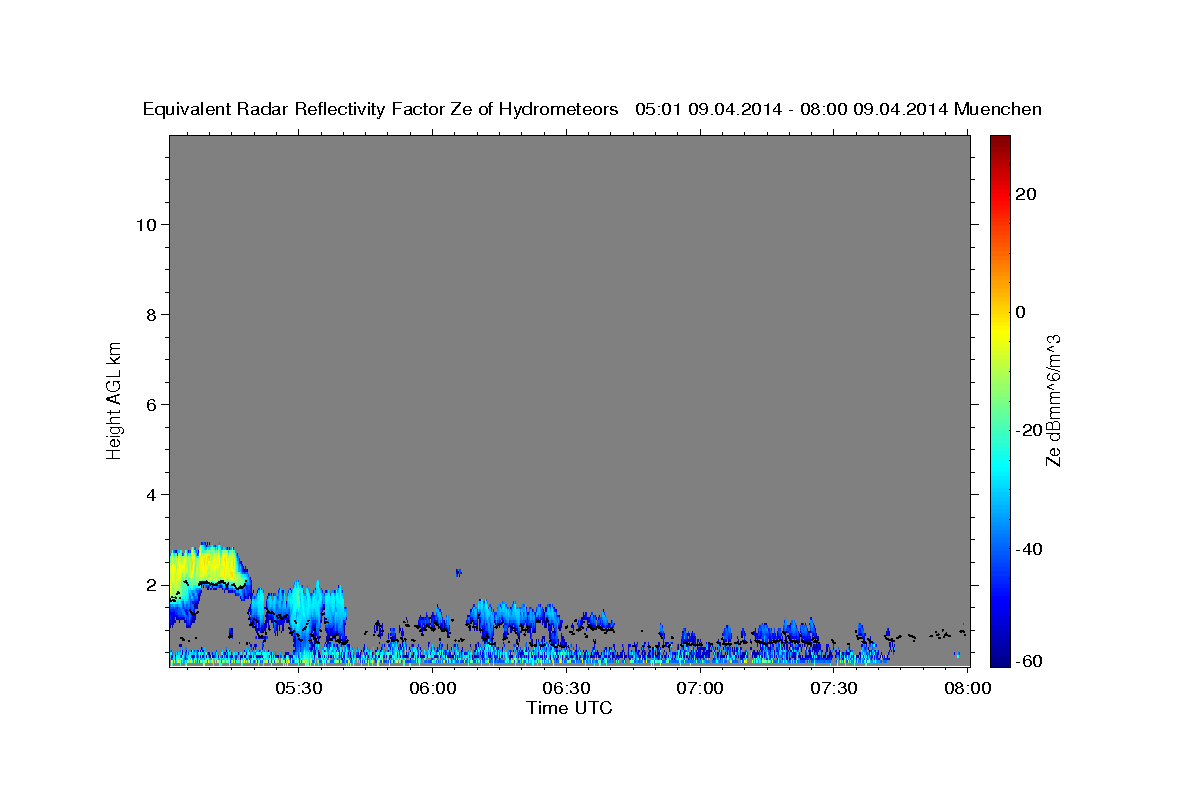Click the height tick label 4
This screenshot has width=1200, height=800.
tap(152, 494)
